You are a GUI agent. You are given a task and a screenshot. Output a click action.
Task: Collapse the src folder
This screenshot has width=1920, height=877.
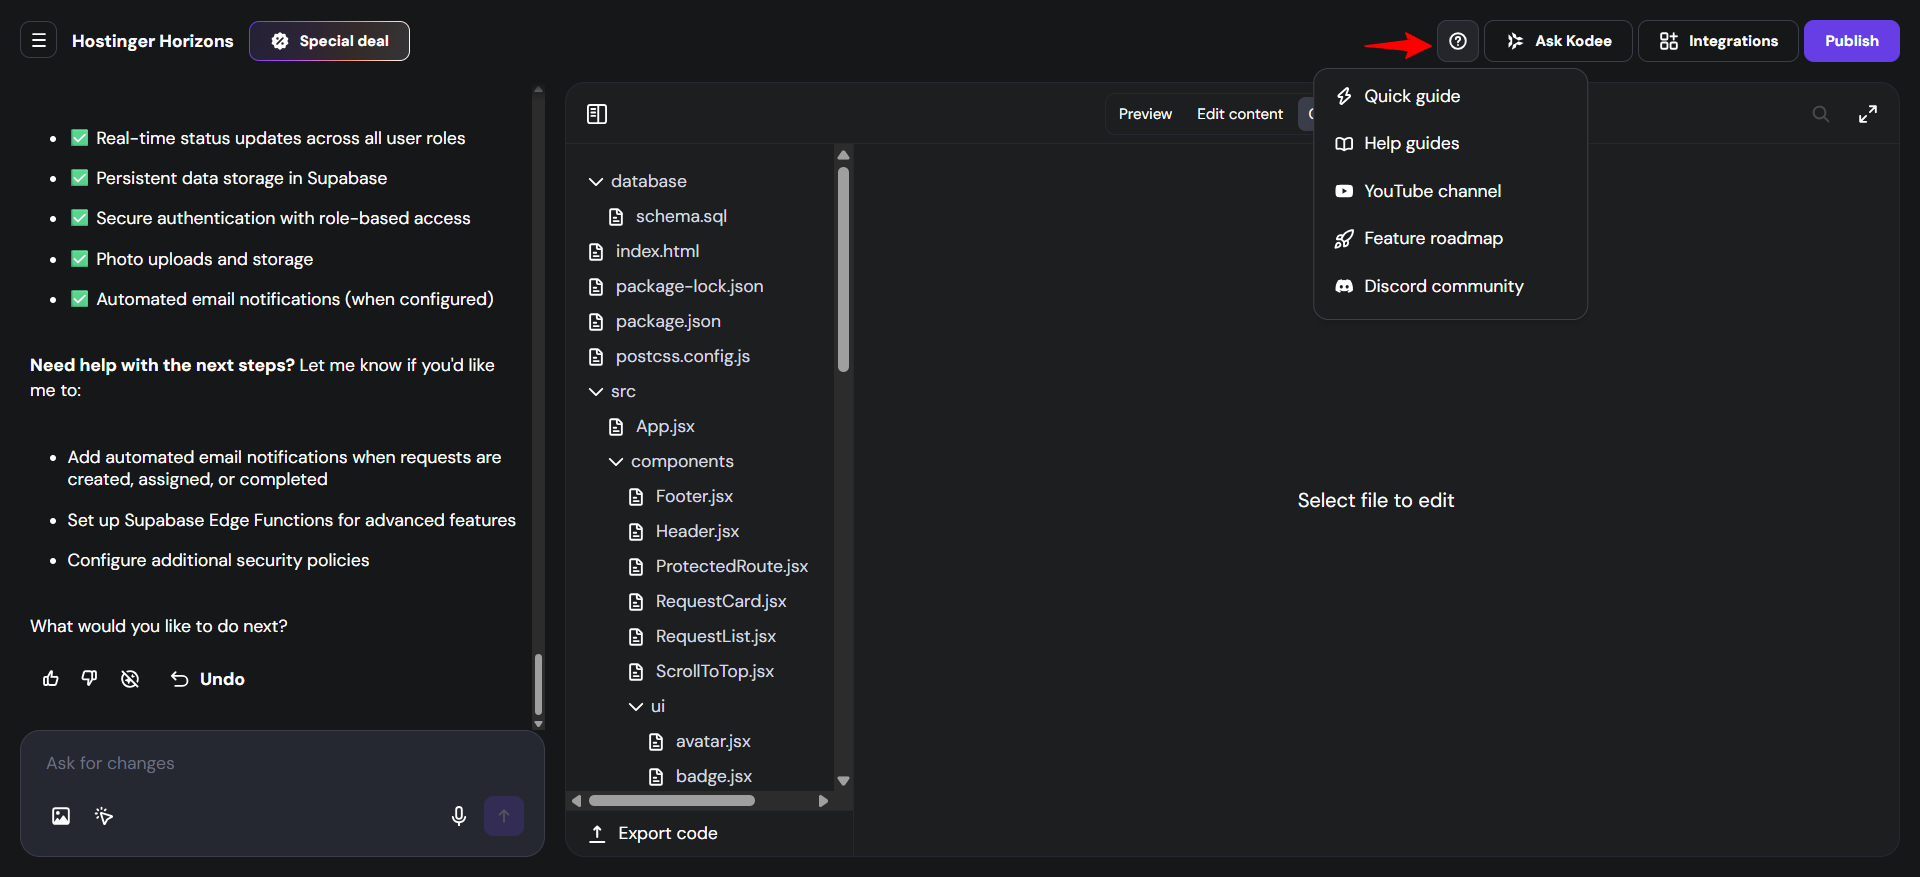click(596, 392)
